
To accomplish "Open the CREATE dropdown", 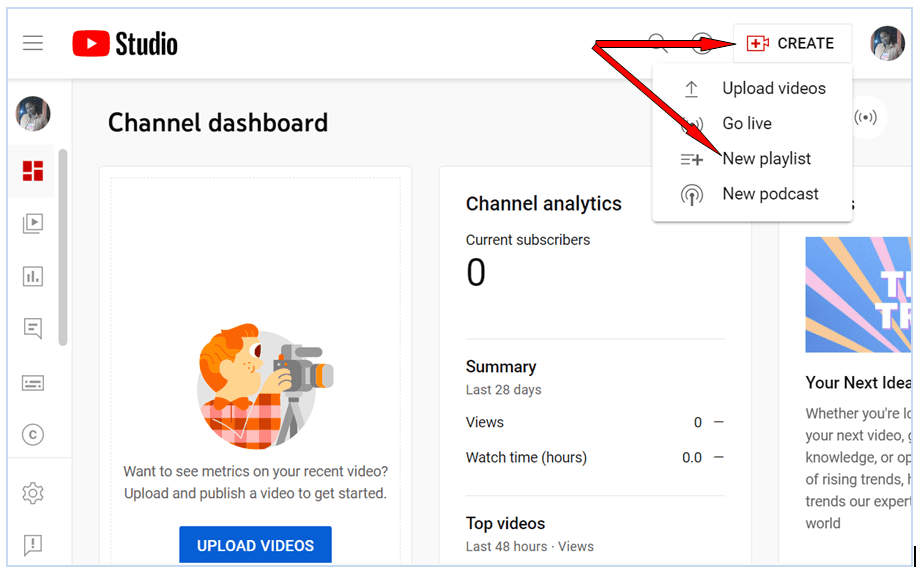I will point(793,43).
